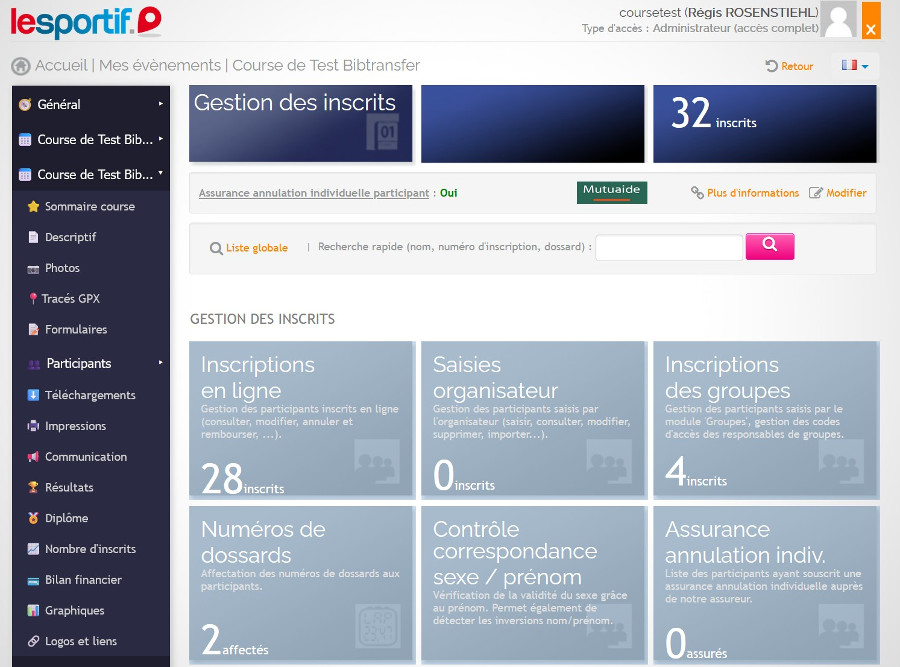This screenshot has height=667, width=900.
Task: Click the Résultats trophy icon
Action: [x=33, y=488]
